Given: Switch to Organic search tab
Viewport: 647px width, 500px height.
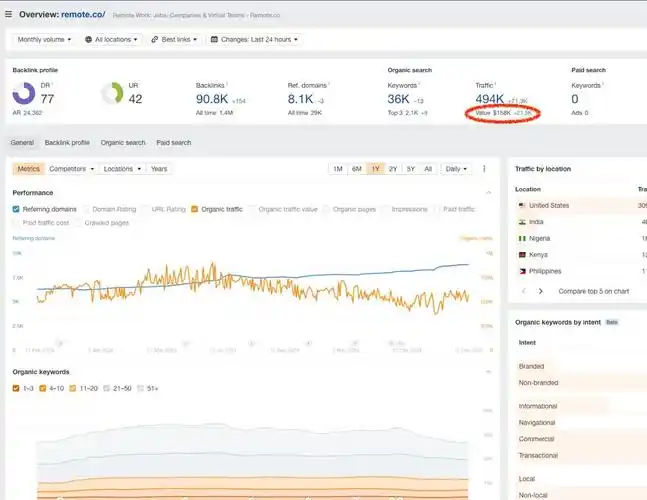Looking at the screenshot, I should pos(123,142).
